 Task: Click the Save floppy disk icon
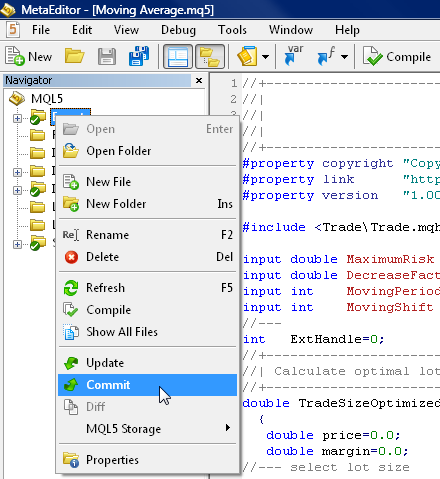click(x=107, y=56)
